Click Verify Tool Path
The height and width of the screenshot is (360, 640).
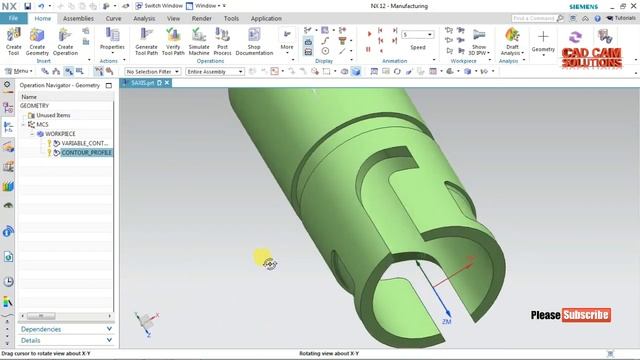(x=173, y=41)
